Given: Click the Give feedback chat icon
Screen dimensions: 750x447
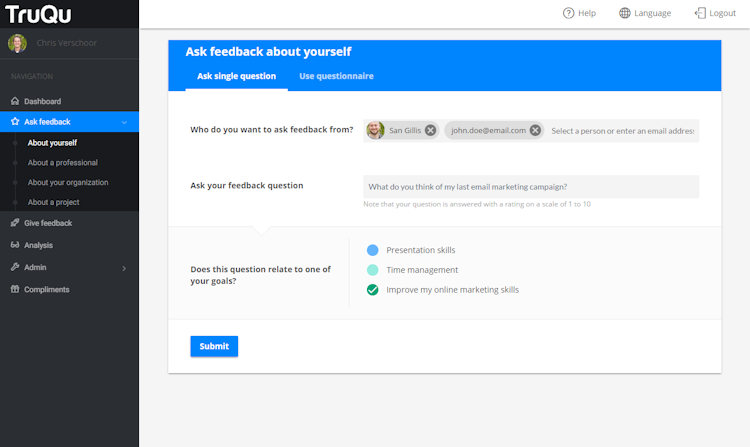Looking at the screenshot, I should coord(15,223).
